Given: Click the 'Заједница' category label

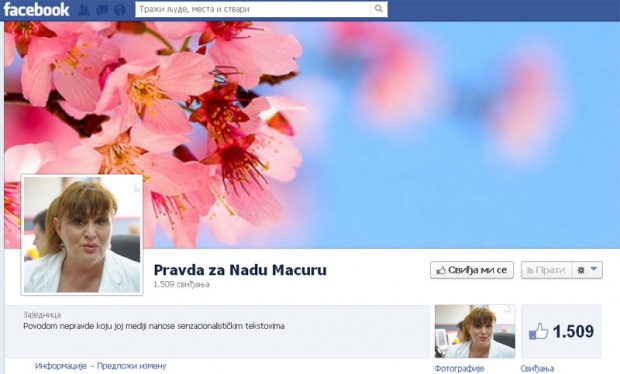Looking at the screenshot, I should 42,315.
